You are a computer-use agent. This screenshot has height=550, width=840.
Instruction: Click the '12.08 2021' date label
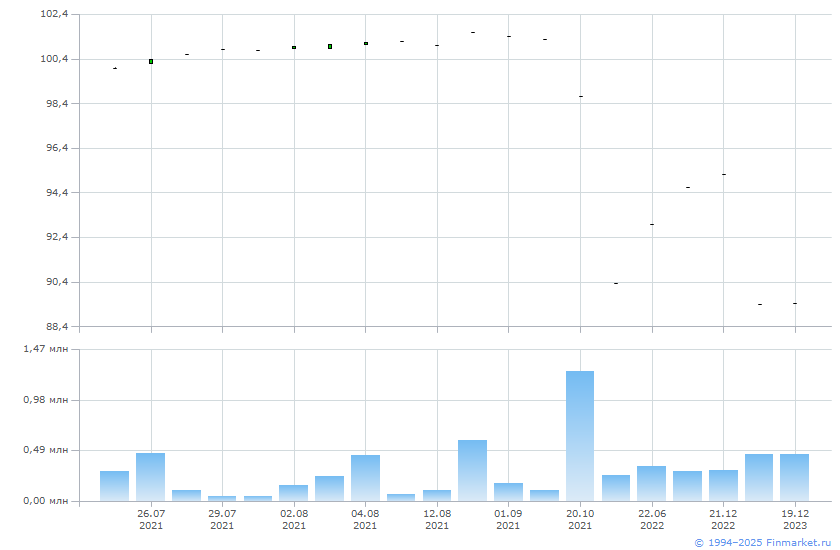click(x=437, y=519)
